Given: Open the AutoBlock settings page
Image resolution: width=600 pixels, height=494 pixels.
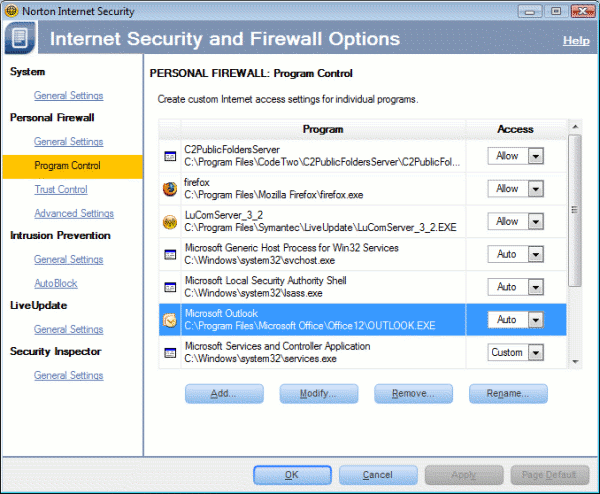Looking at the screenshot, I should point(56,284).
